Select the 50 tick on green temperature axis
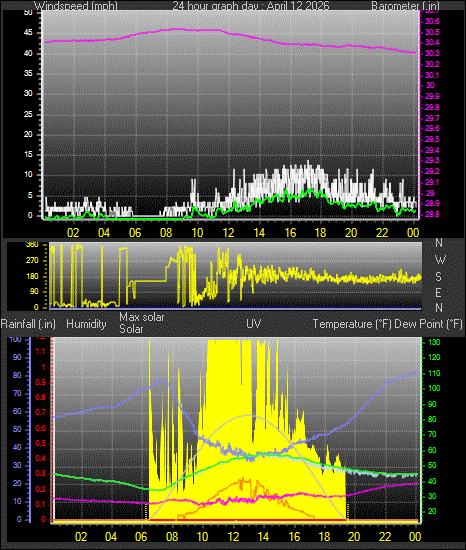 point(432,465)
